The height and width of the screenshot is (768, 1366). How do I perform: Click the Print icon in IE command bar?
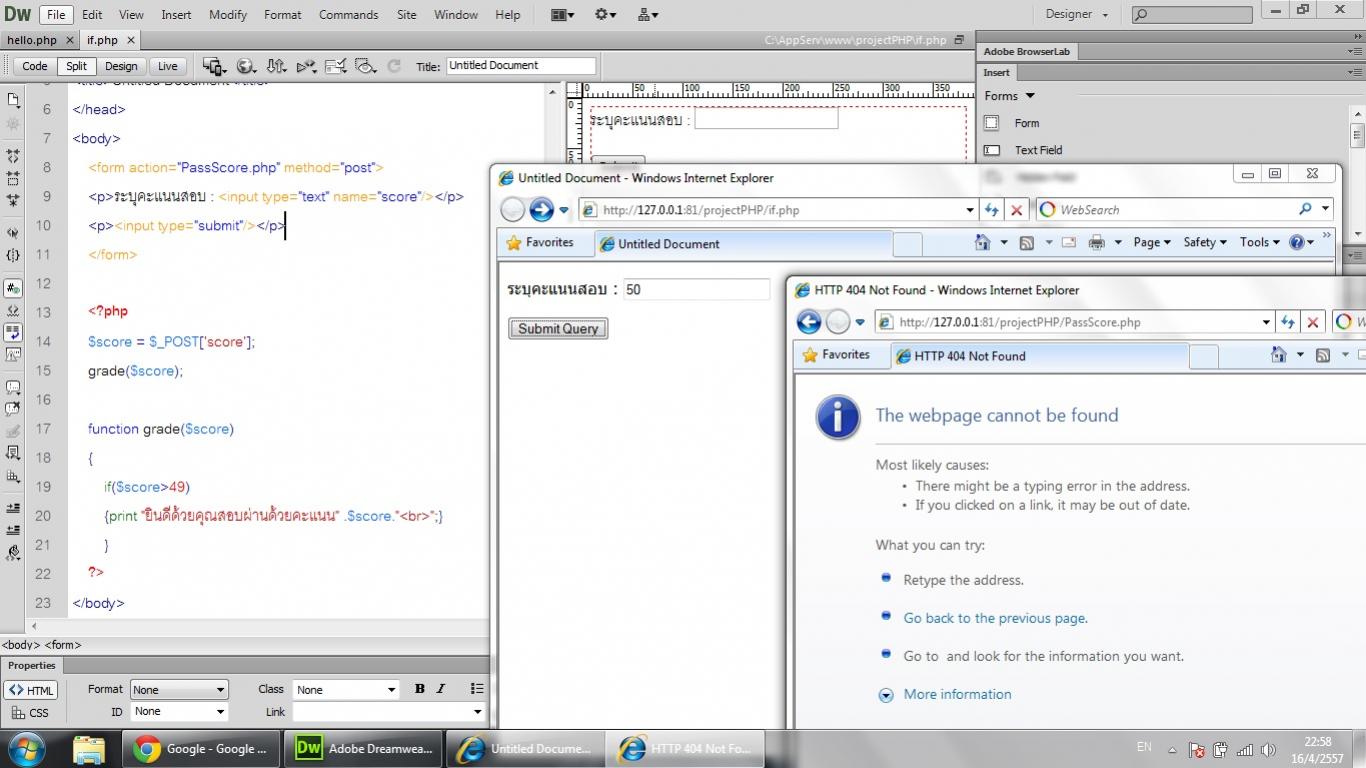[x=1096, y=242]
